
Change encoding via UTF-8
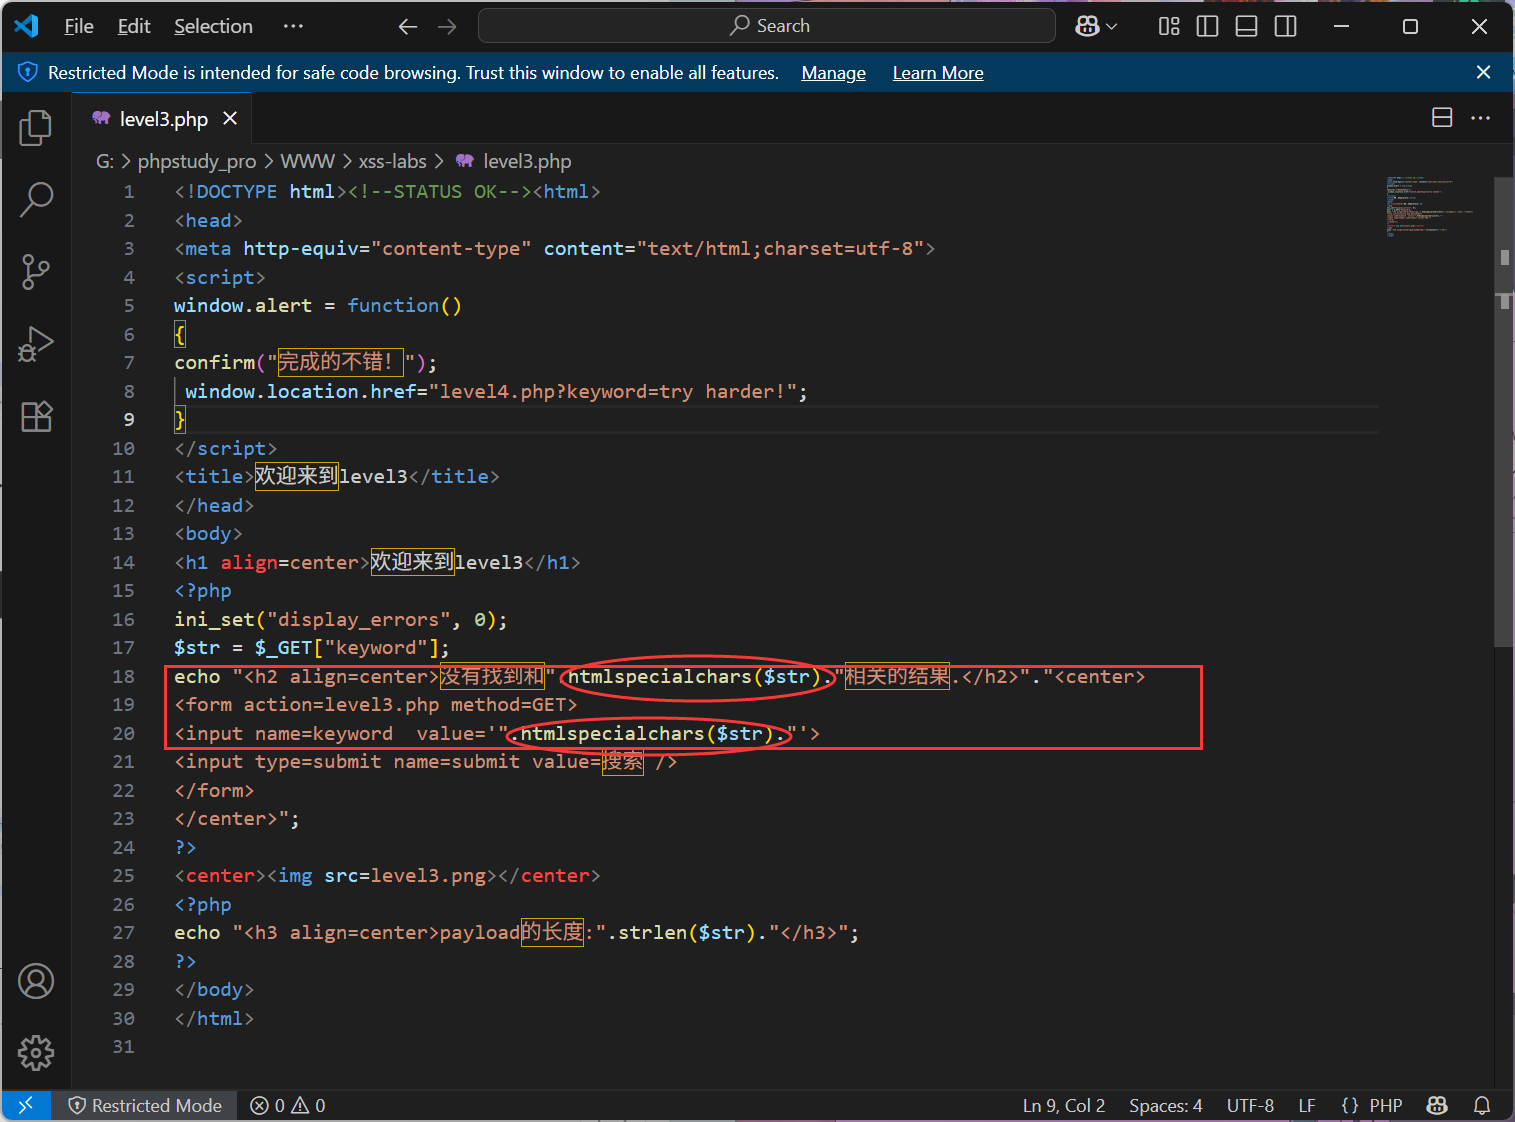[1250, 1105]
